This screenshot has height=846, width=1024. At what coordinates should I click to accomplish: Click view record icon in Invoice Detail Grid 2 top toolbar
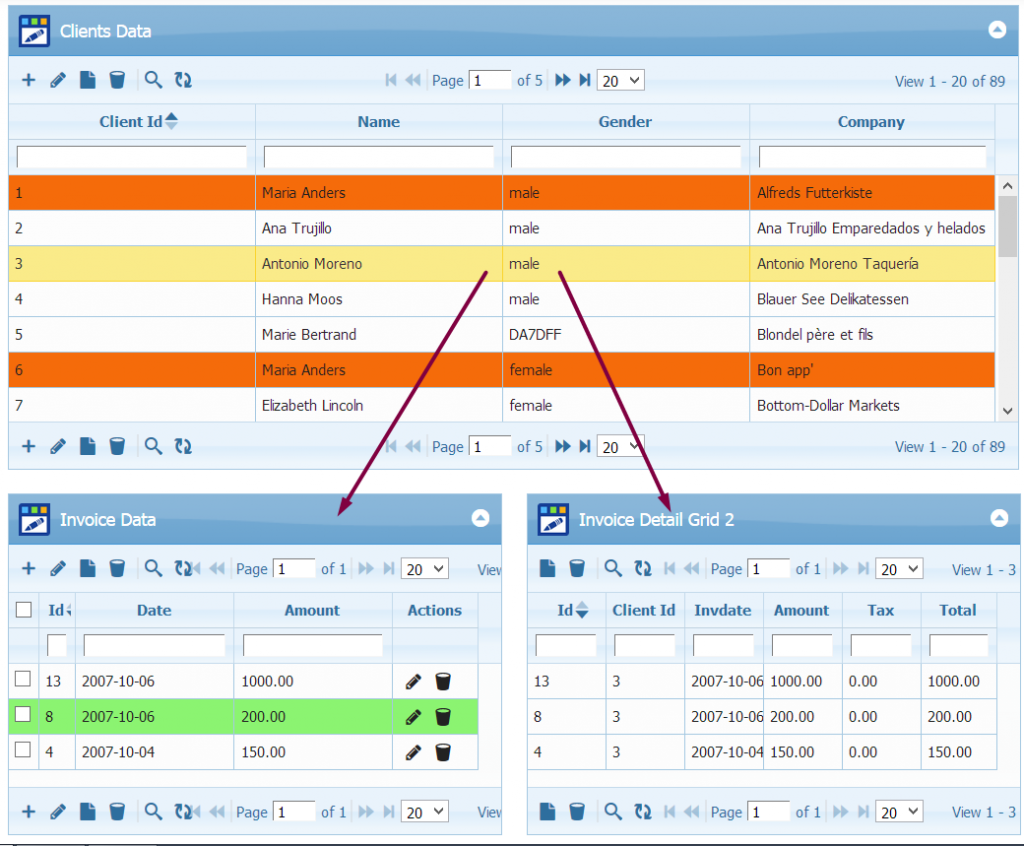point(547,569)
